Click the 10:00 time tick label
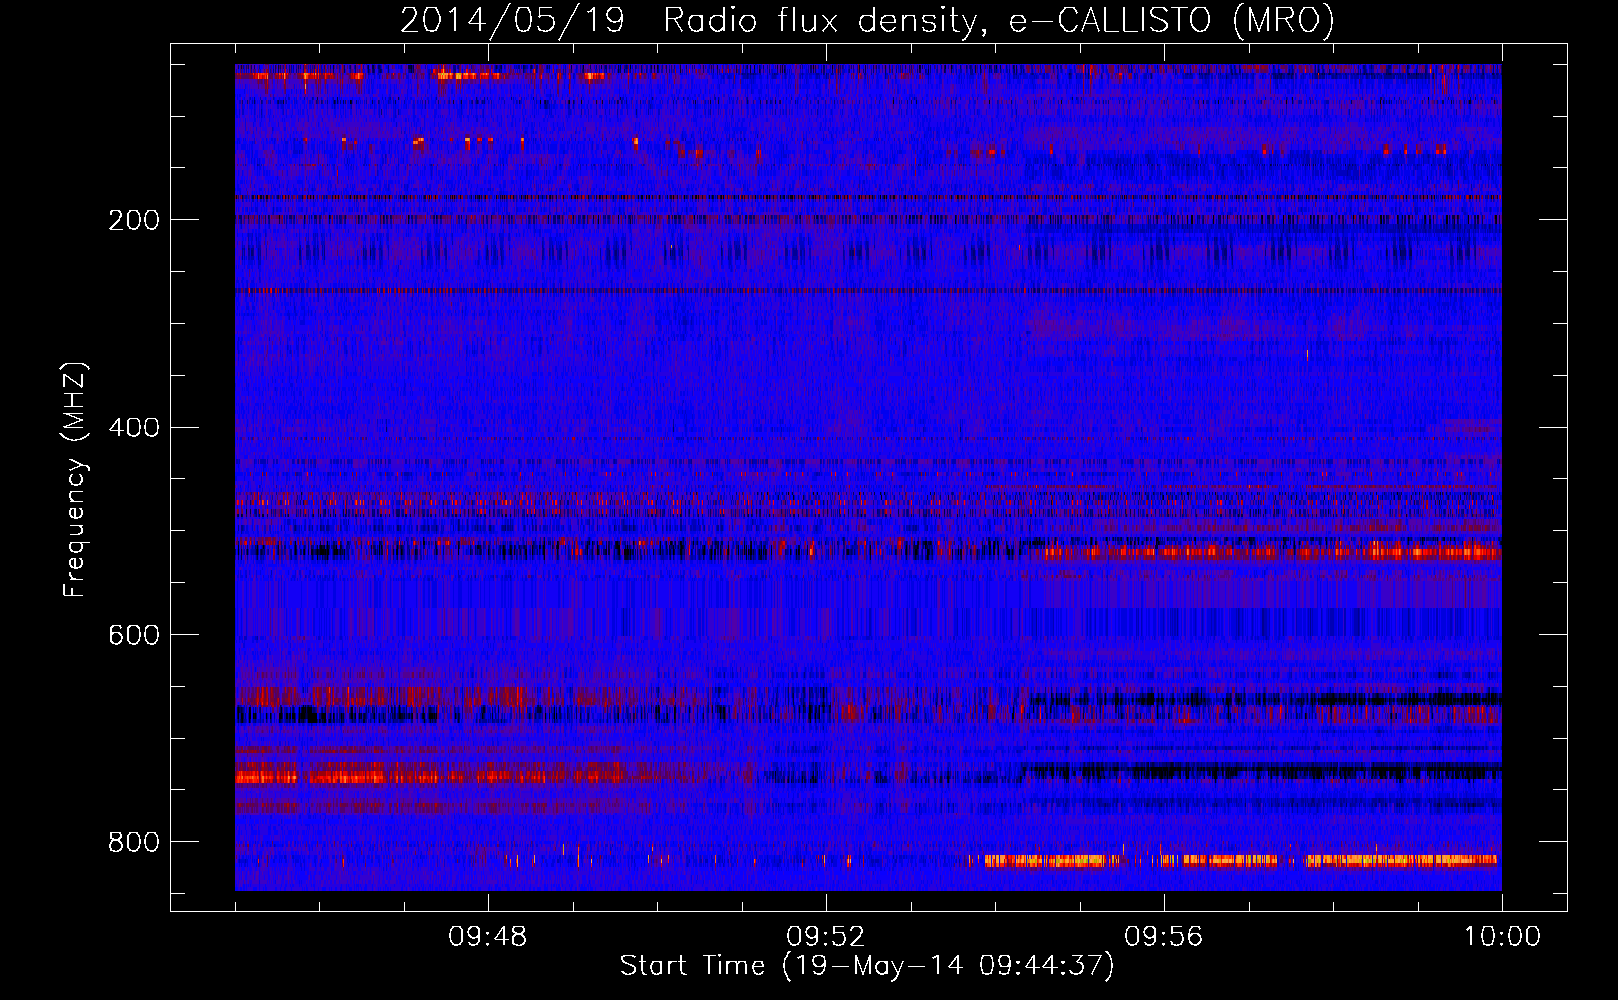This screenshot has width=1618, height=1000. coord(1502,937)
